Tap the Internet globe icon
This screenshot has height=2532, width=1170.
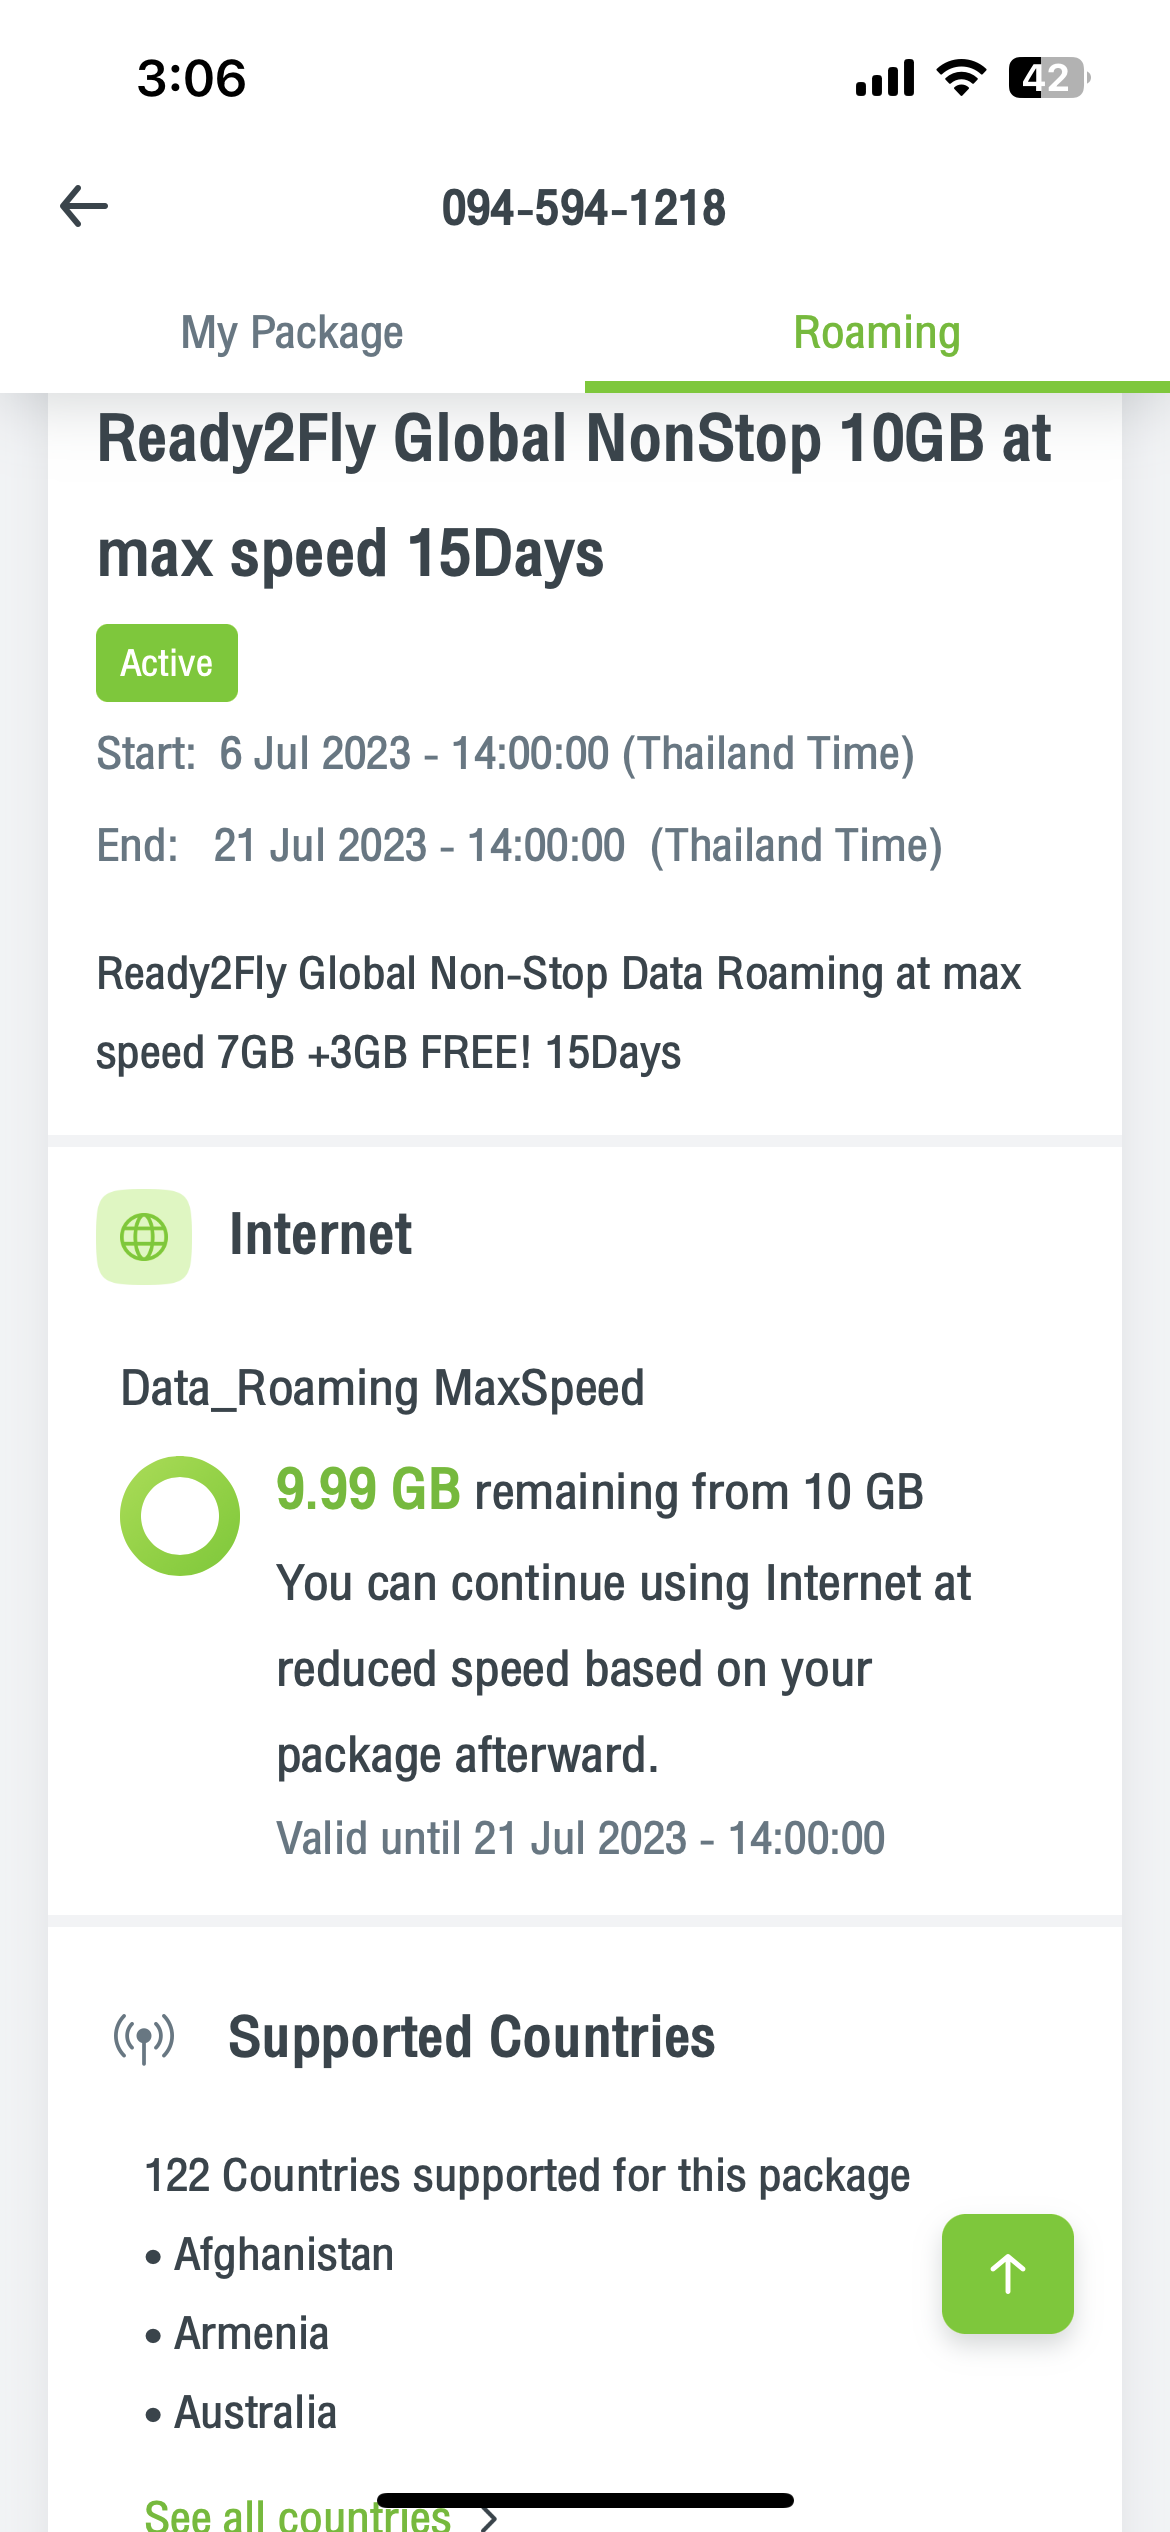point(144,1237)
